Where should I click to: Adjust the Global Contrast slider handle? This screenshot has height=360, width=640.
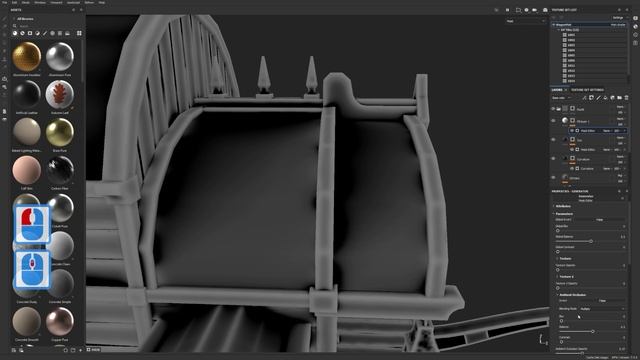point(558,251)
